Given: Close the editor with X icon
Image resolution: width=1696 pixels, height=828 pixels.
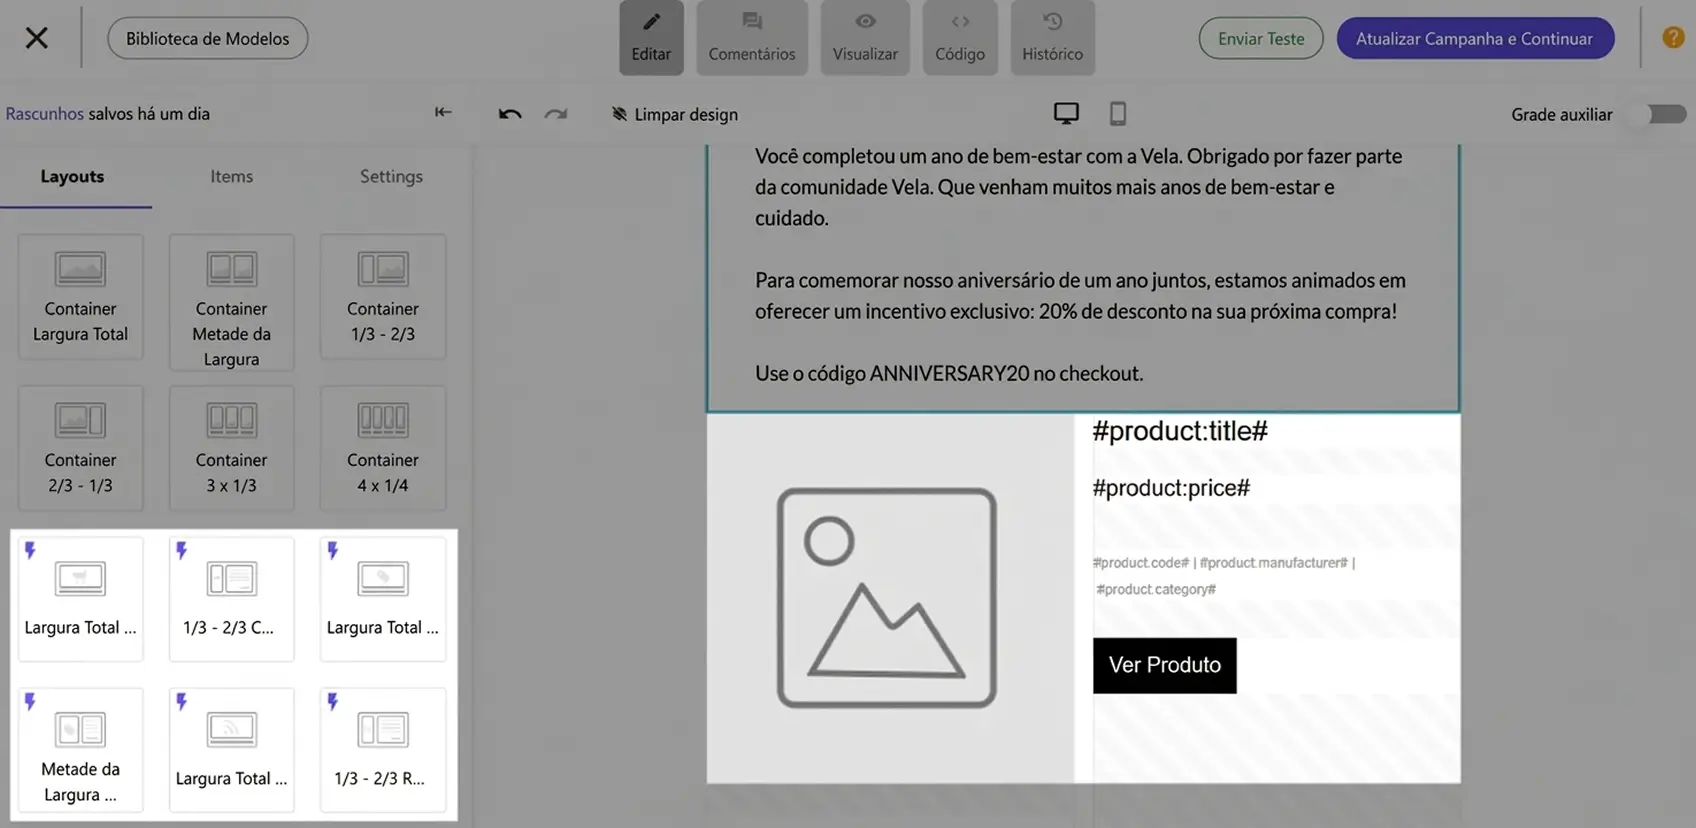Looking at the screenshot, I should [37, 38].
